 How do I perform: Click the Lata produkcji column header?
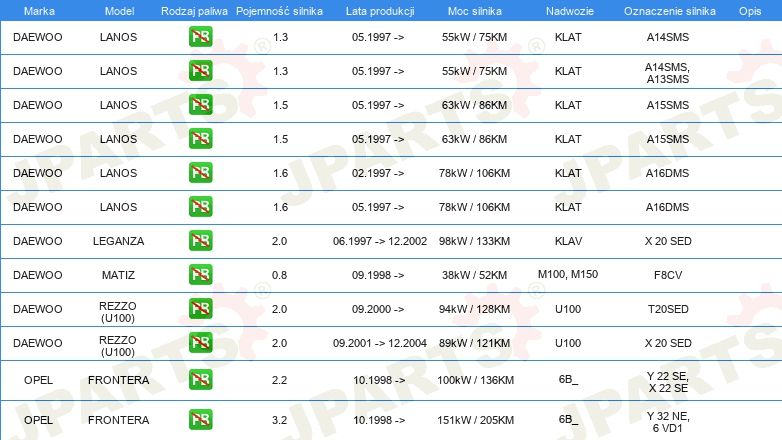point(380,11)
